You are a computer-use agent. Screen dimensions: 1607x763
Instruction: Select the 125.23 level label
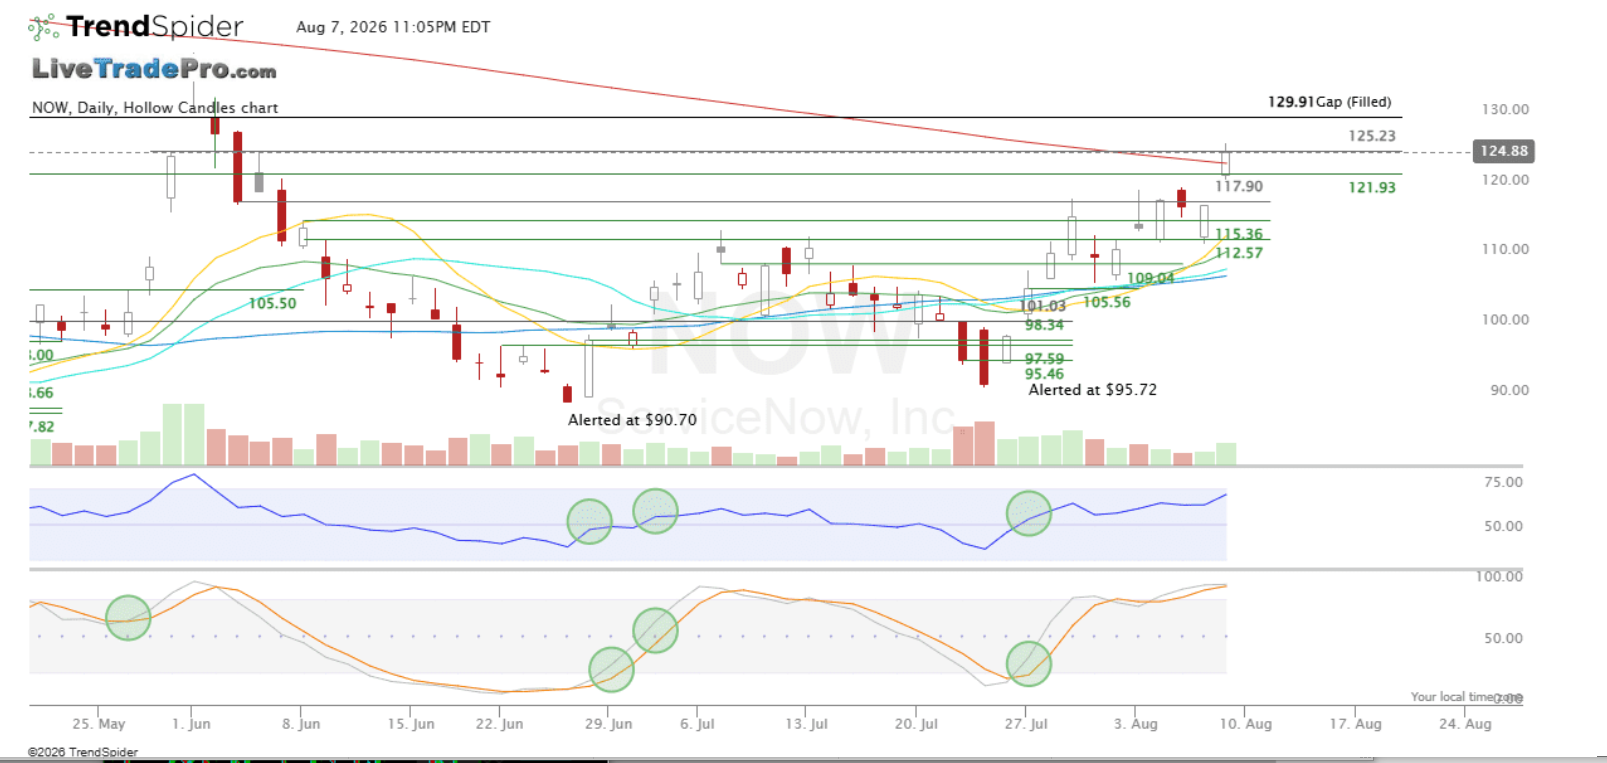point(1371,136)
